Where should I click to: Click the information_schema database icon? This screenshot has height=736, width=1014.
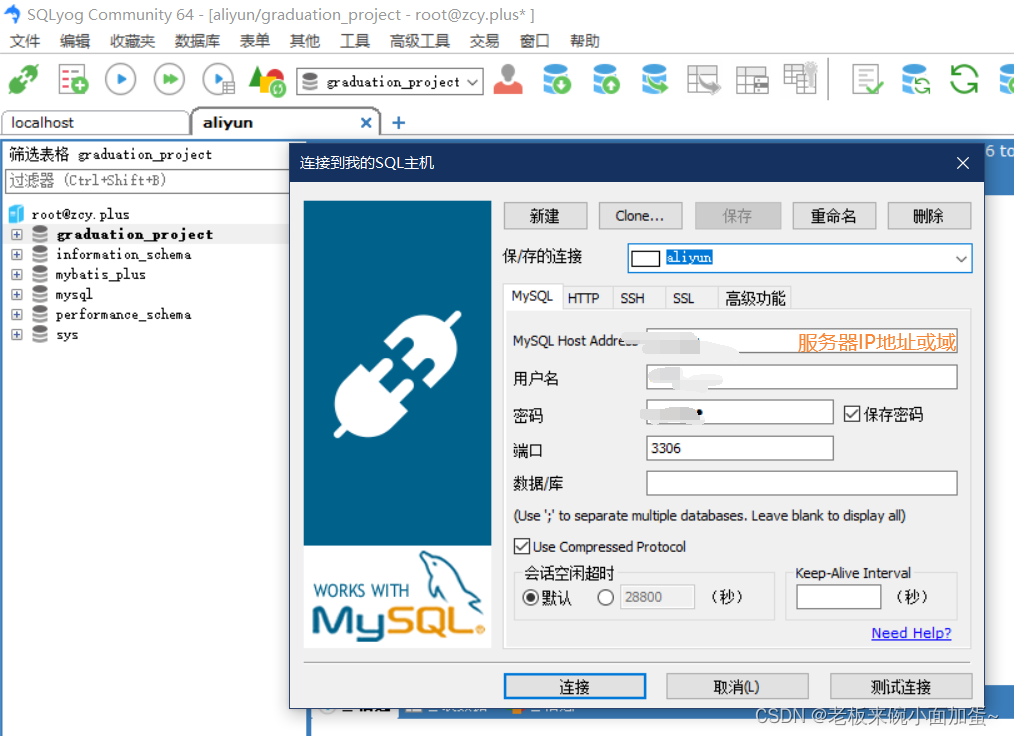[x=40, y=254]
